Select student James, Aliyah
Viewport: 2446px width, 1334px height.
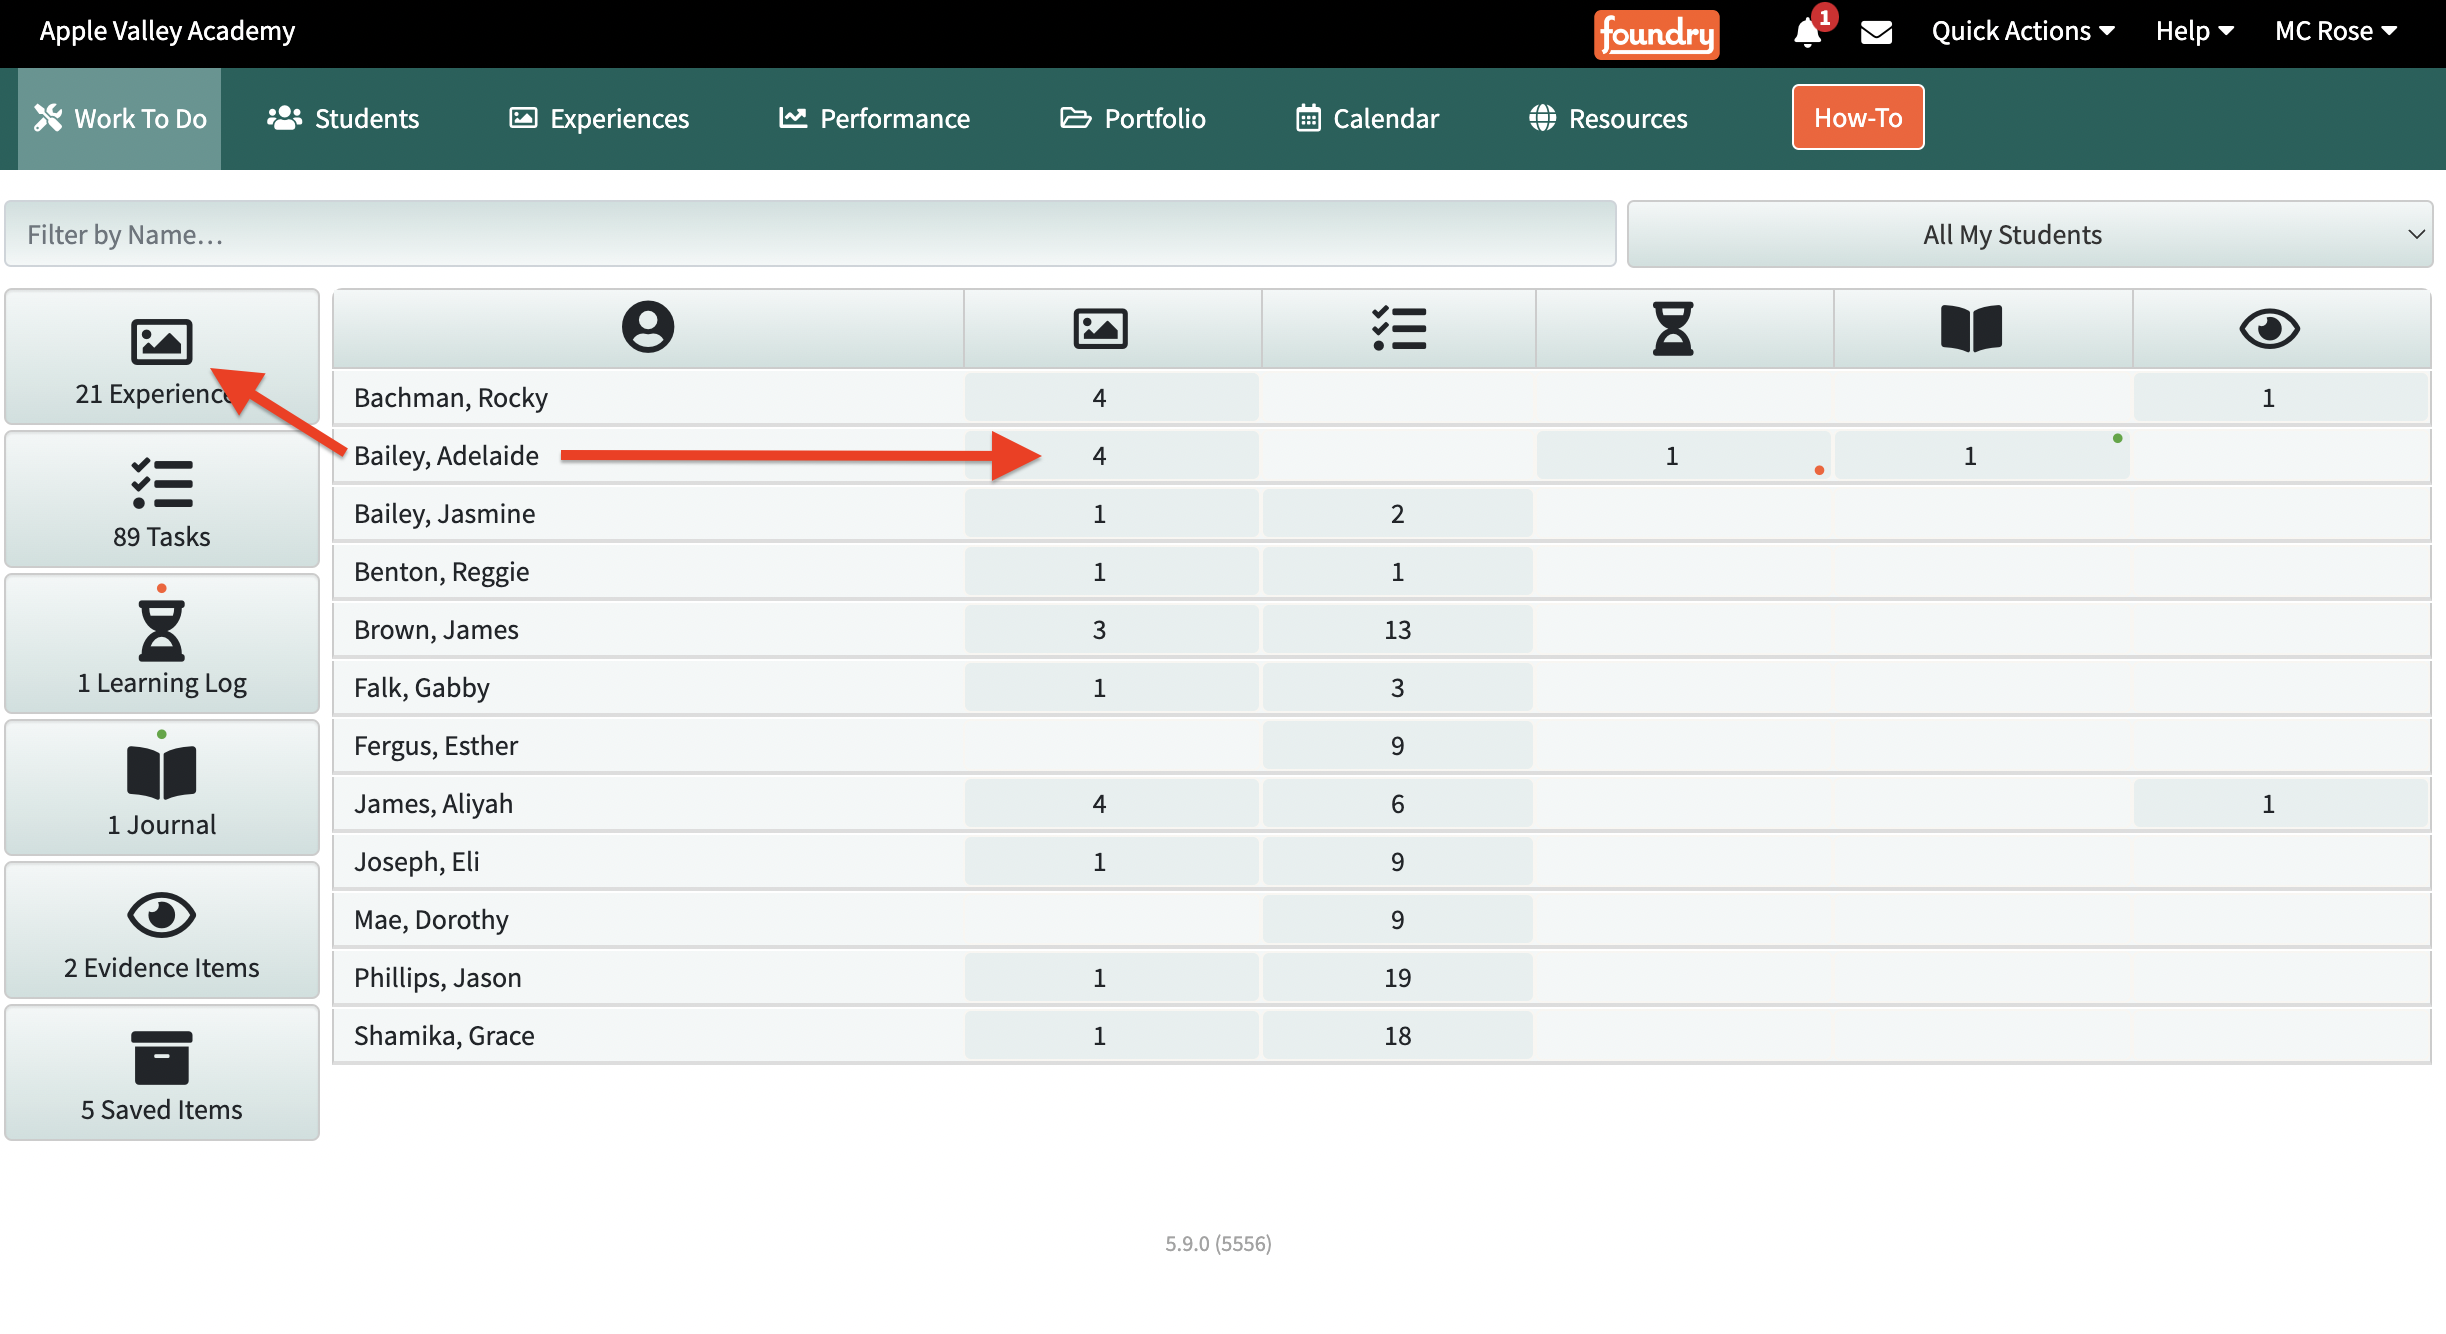click(433, 804)
